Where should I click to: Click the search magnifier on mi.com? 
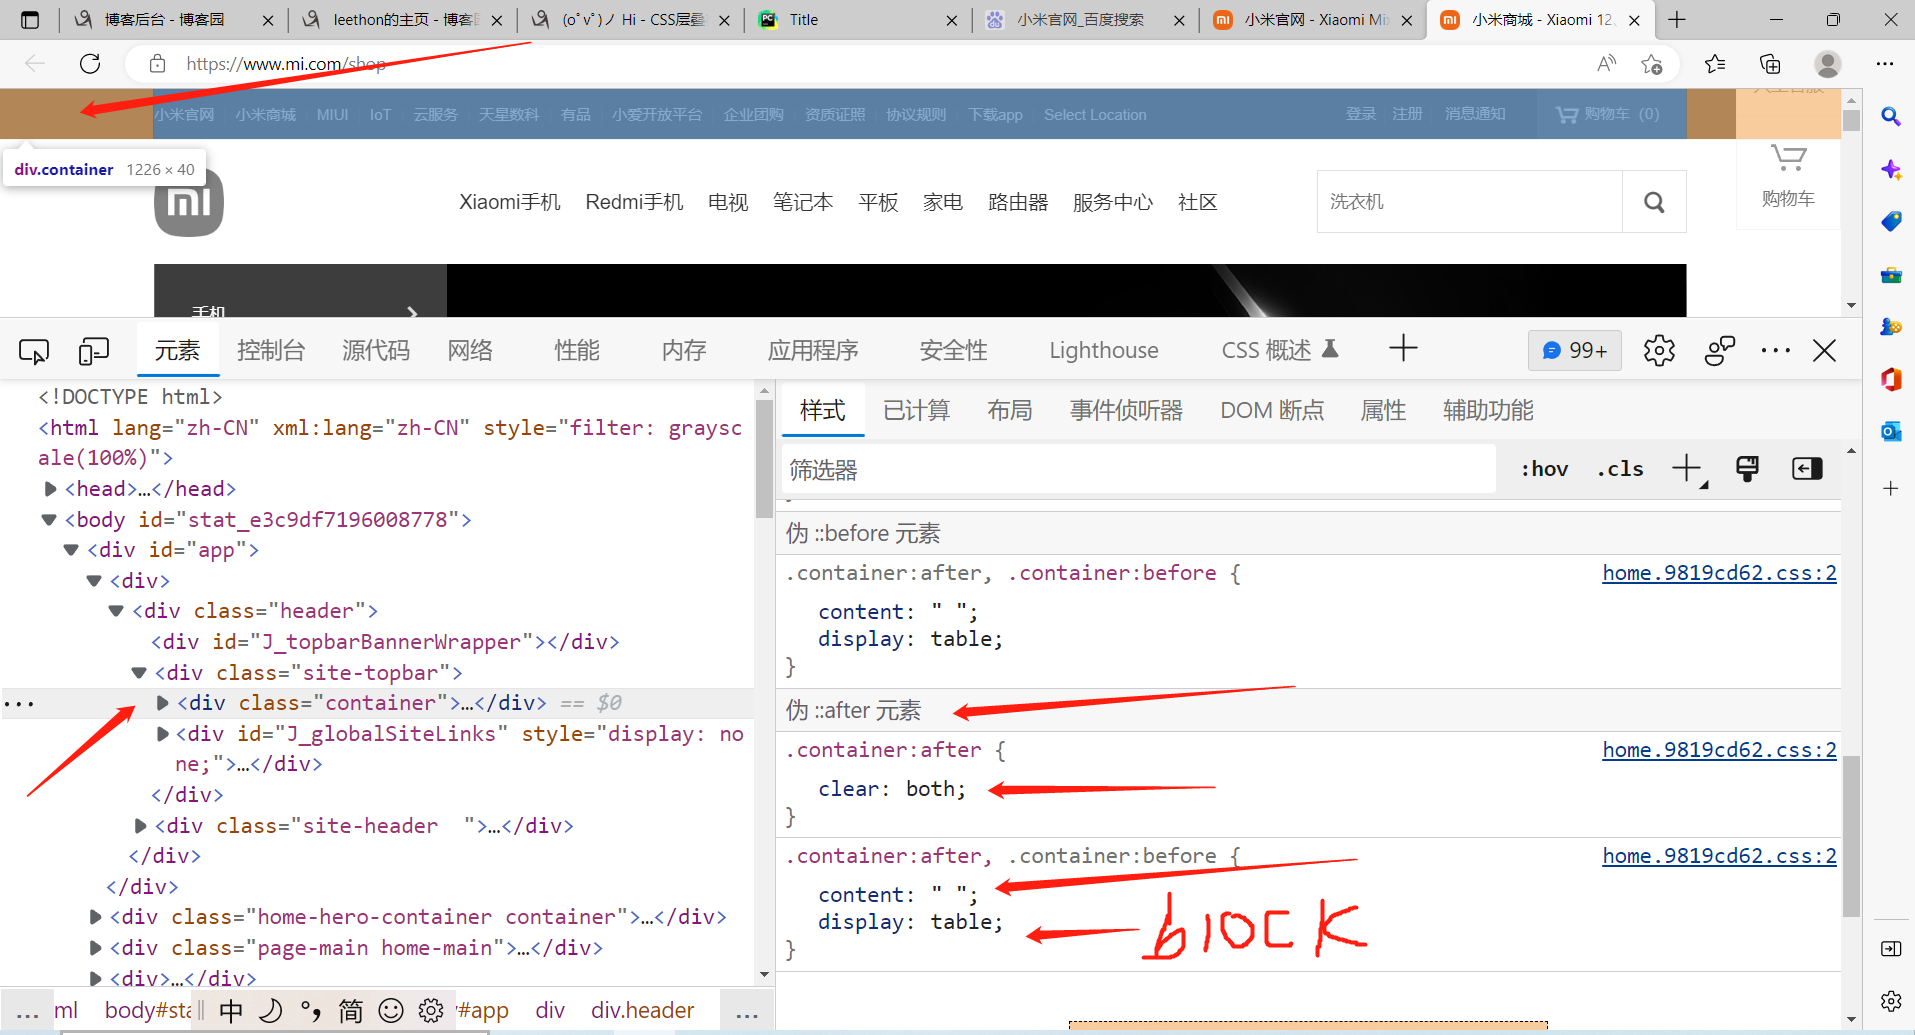(x=1654, y=202)
